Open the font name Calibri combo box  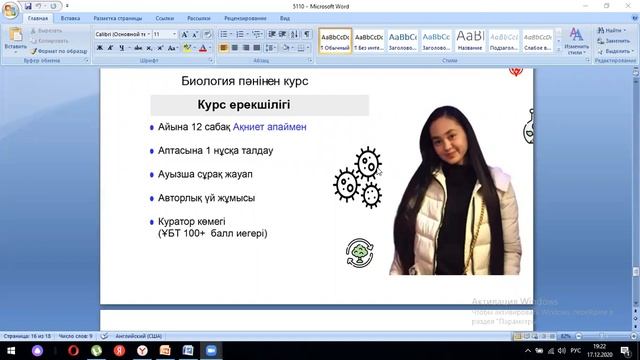[122, 34]
